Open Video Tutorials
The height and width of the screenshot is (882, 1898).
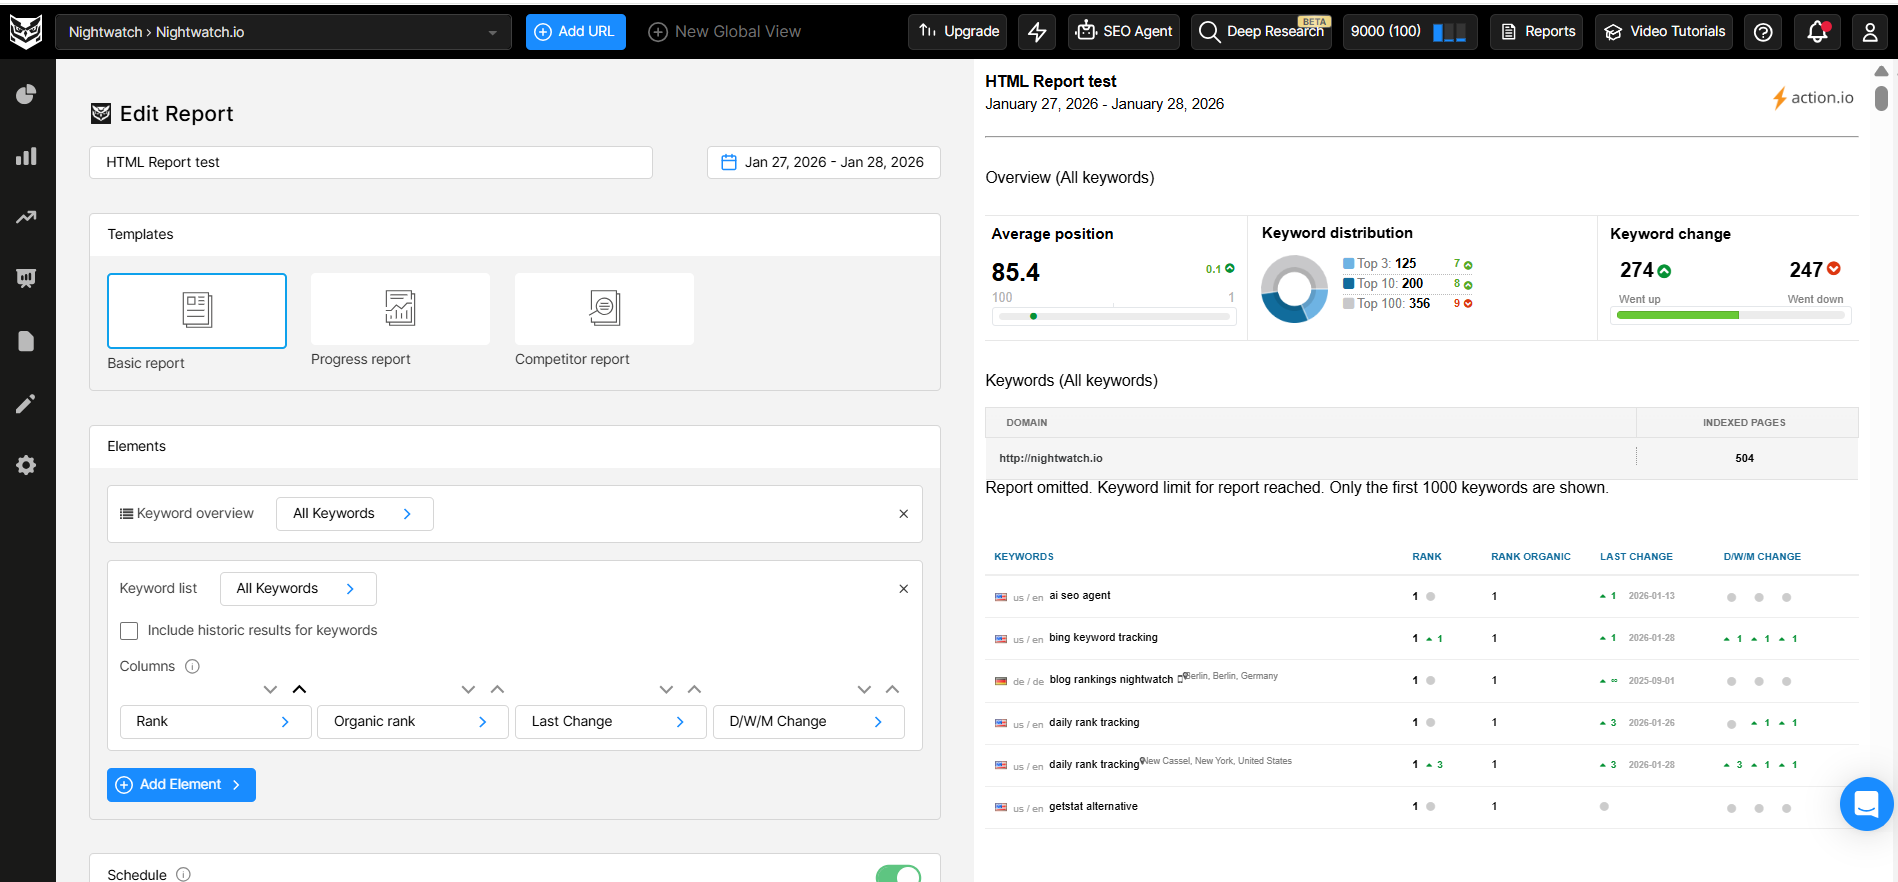(x=1665, y=32)
